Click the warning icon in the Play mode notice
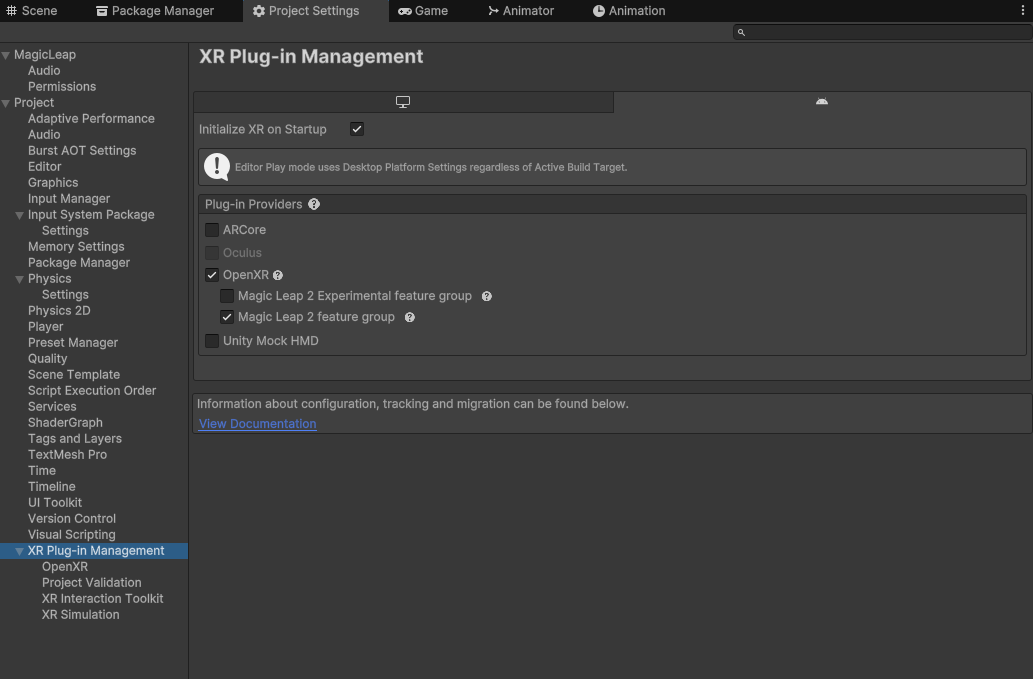This screenshot has width=1033, height=679. (216, 166)
